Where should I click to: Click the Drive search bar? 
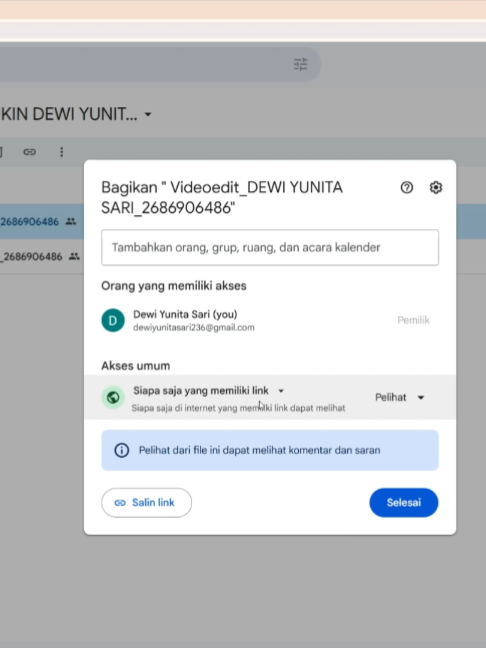(x=160, y=64)
